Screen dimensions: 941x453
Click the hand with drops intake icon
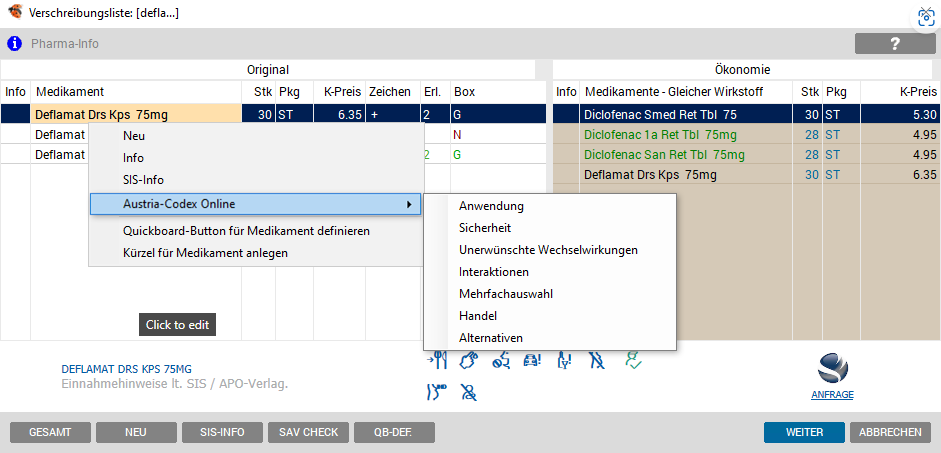point(468,360)
